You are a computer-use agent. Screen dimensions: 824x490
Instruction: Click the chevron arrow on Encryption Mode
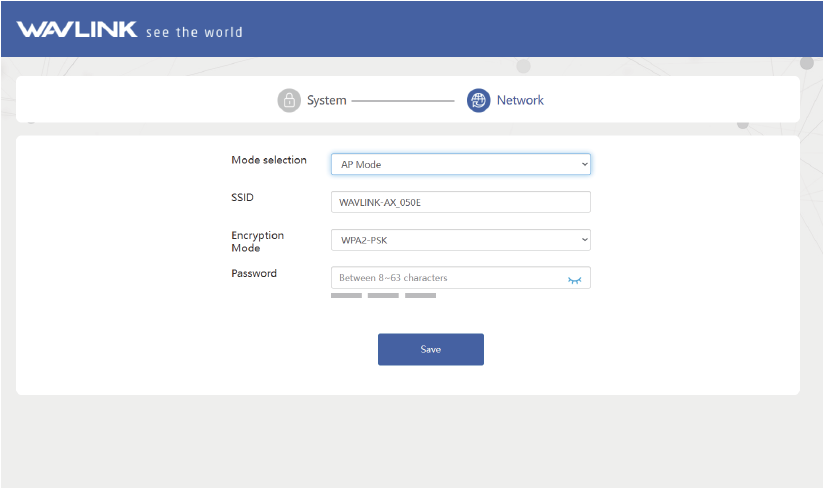[584, 240]
